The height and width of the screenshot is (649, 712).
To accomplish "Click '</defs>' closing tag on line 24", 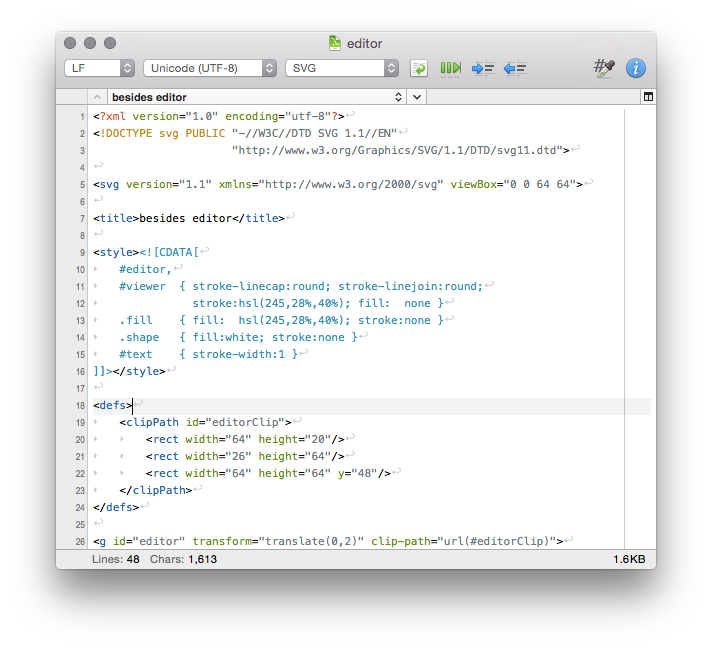I will coord(116,507).
